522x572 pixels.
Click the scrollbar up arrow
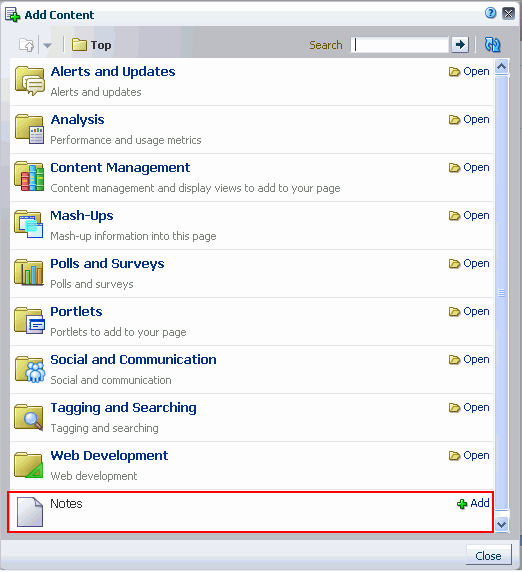pyautogui.click(x=502, y=66)
